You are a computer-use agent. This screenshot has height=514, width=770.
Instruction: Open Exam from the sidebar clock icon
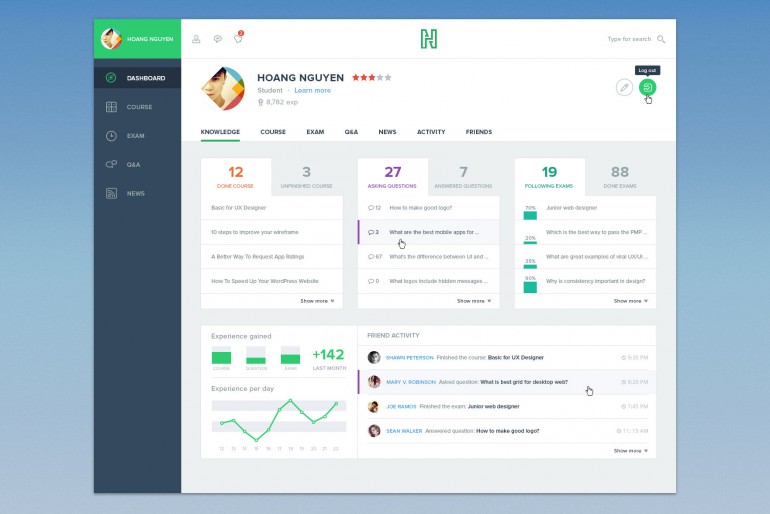[137, 136]
